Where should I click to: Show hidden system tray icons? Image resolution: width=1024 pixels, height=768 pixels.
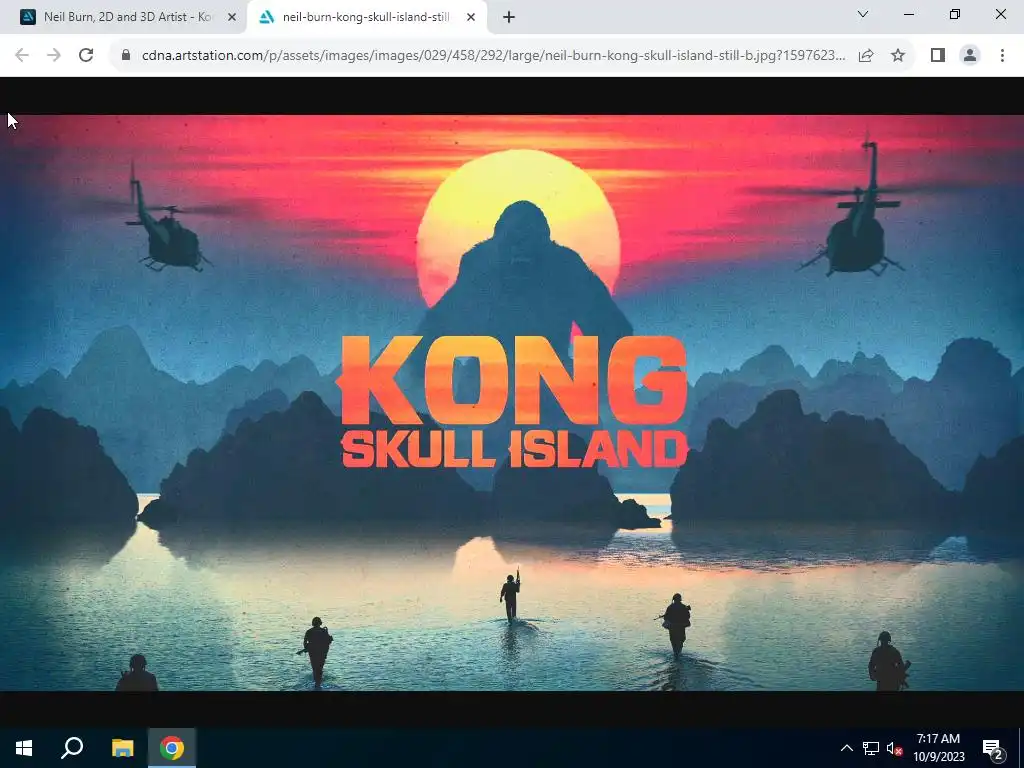pyautogui.click(x=846, y=748)
